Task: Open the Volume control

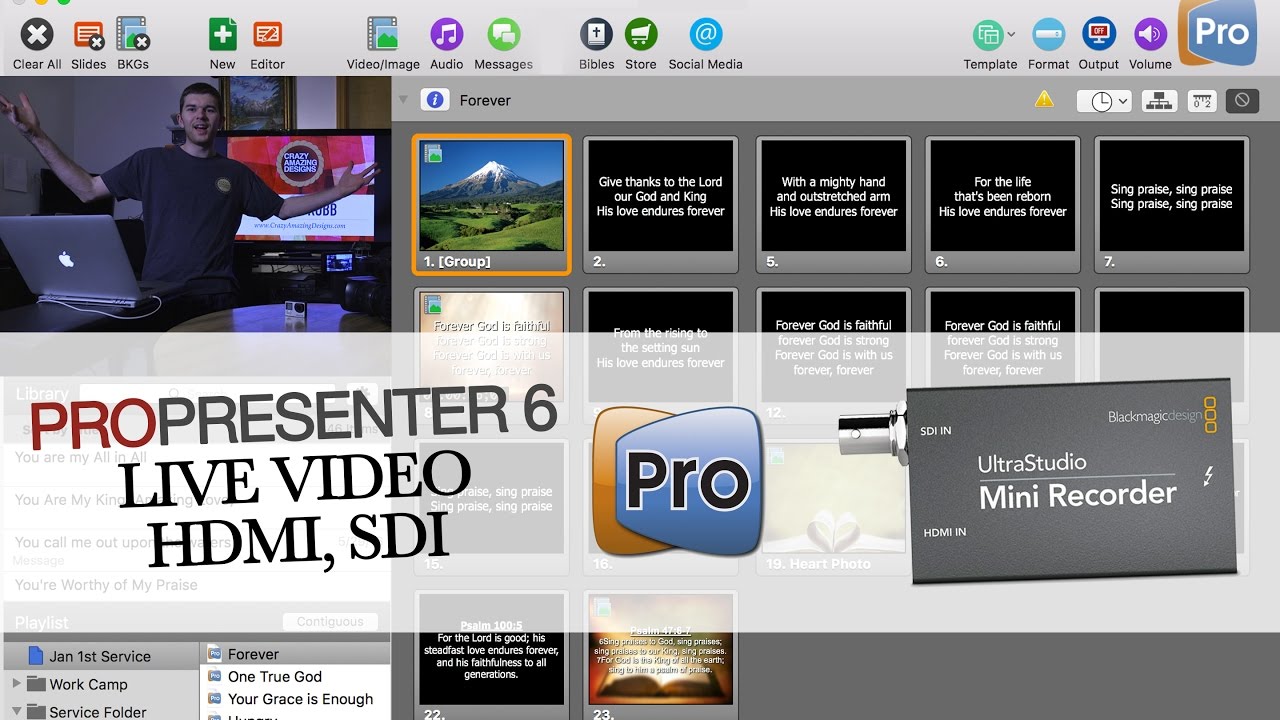Action: tap(1150, 35)
